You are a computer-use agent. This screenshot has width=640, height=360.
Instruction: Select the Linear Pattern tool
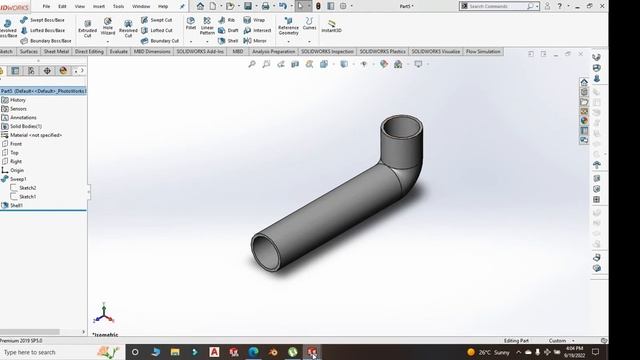tap(207, 26)
